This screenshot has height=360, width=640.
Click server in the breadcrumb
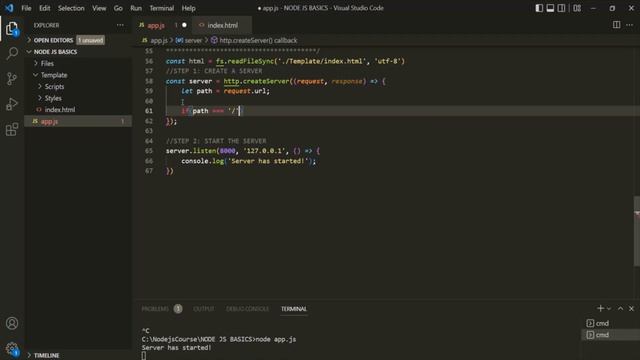(193, 40)
